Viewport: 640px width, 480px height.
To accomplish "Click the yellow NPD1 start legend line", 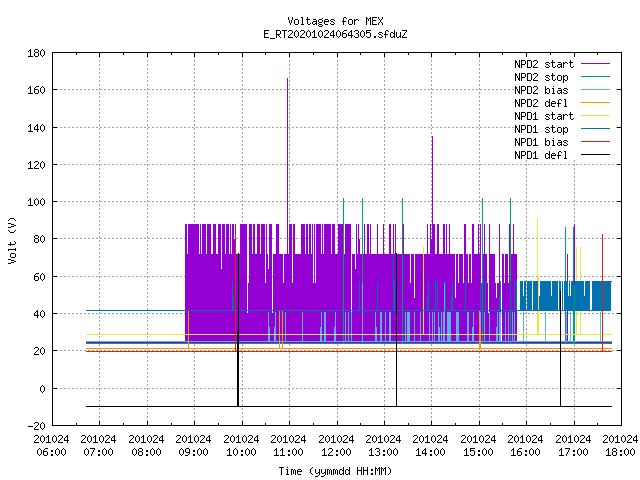I will pyautogui.click(x=596, y=116).
